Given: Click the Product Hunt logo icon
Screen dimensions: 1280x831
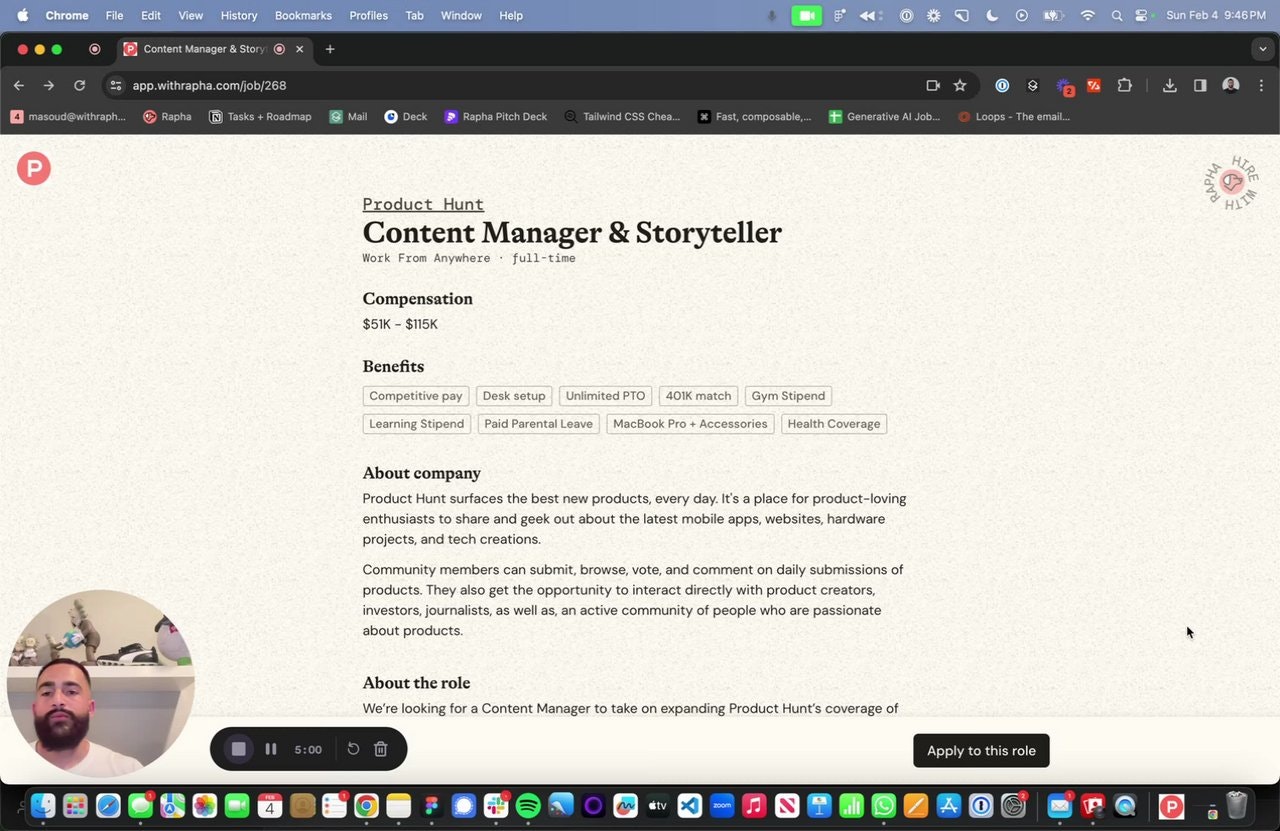Looking at the screenshot, I should click(33, 168).
